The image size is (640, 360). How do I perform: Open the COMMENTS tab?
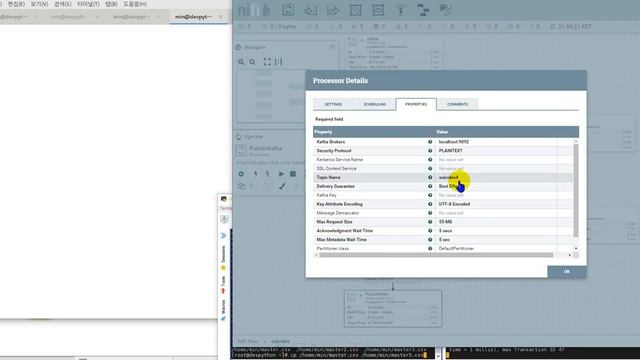point(458,104)
